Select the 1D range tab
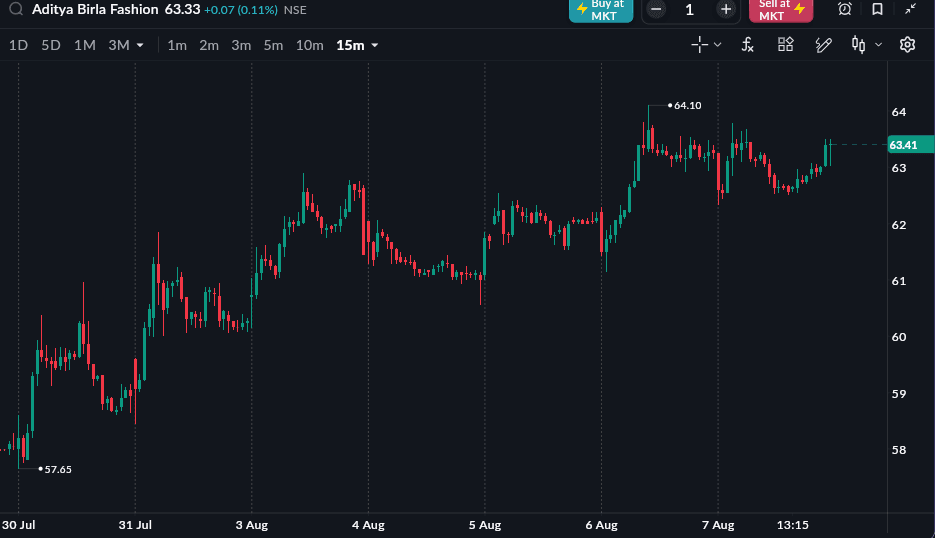The height and width of the screenshot is (538, 935). (x=18, y=45)
